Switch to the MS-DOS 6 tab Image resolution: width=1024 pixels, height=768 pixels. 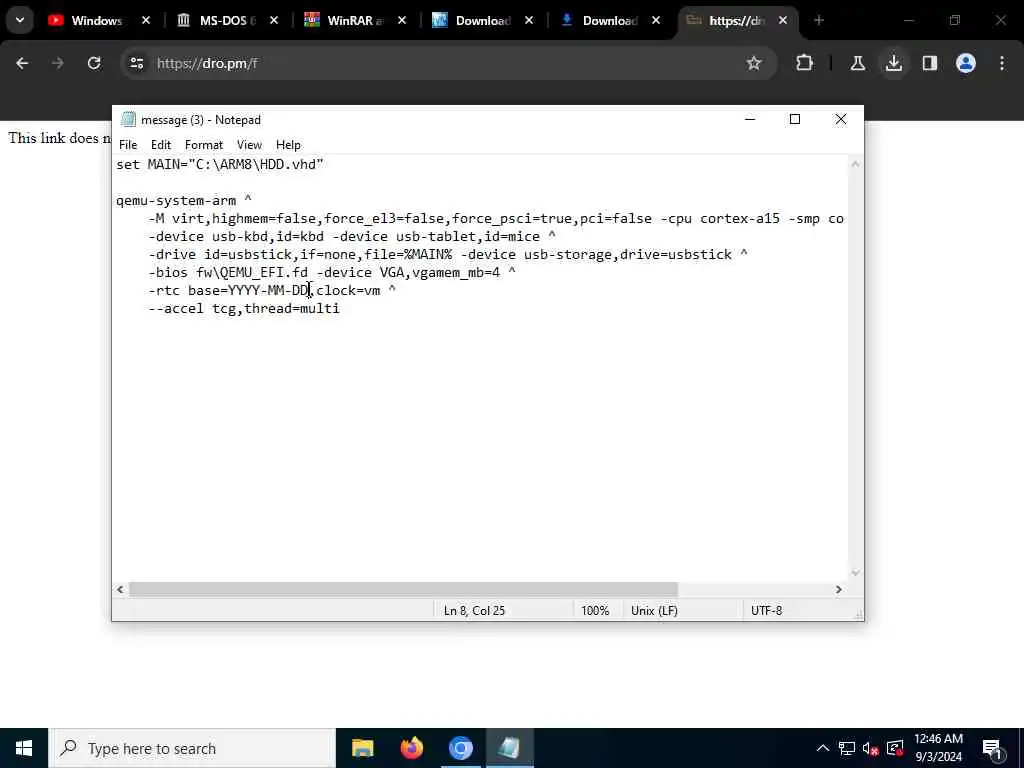(x=227, y=20)
